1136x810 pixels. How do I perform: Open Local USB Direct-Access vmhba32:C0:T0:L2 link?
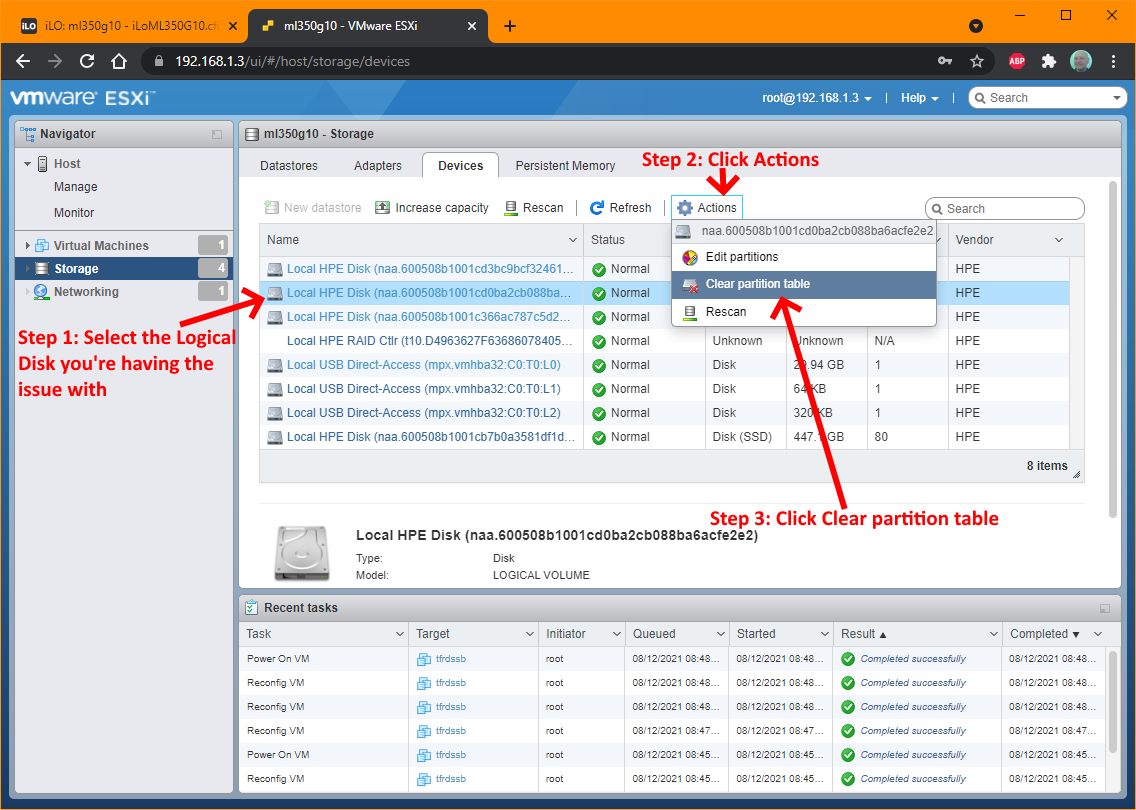click(424, 412)
